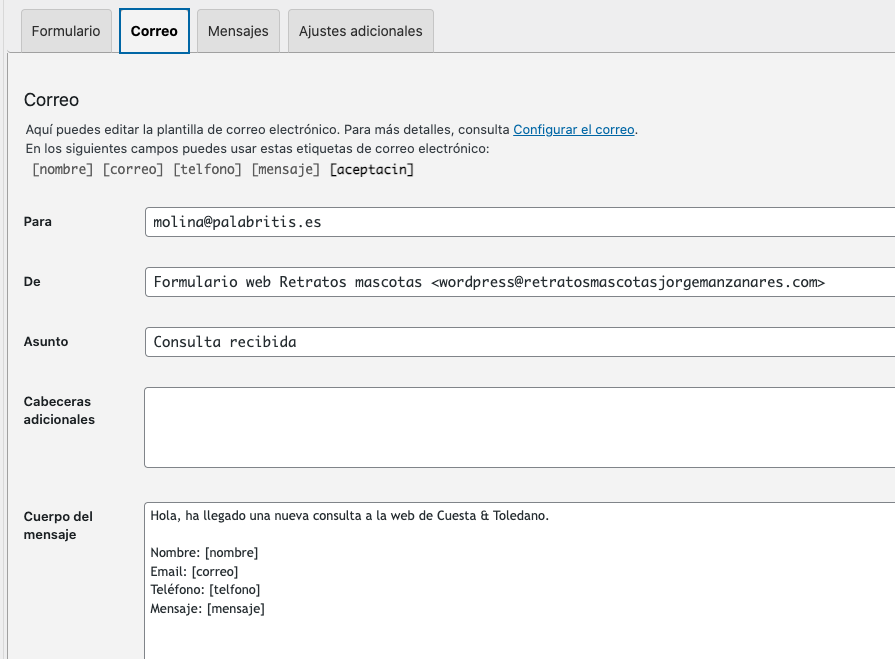This screenshot has width=895, height=659.
Task: Focus the Para email address field
Action: [x=520, y=222]
